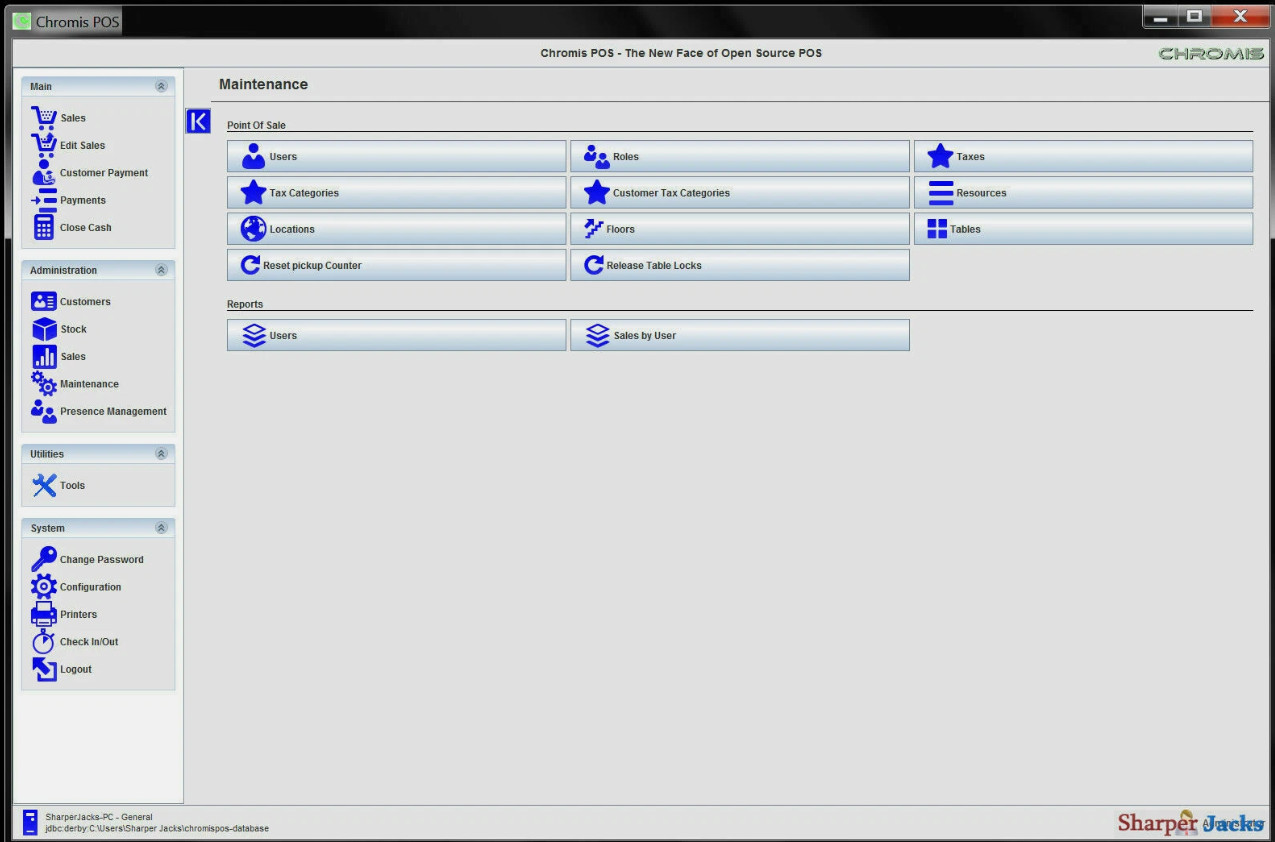Click the Change Password key icon
Screen dimensions: 1275x842
(44, 559)
